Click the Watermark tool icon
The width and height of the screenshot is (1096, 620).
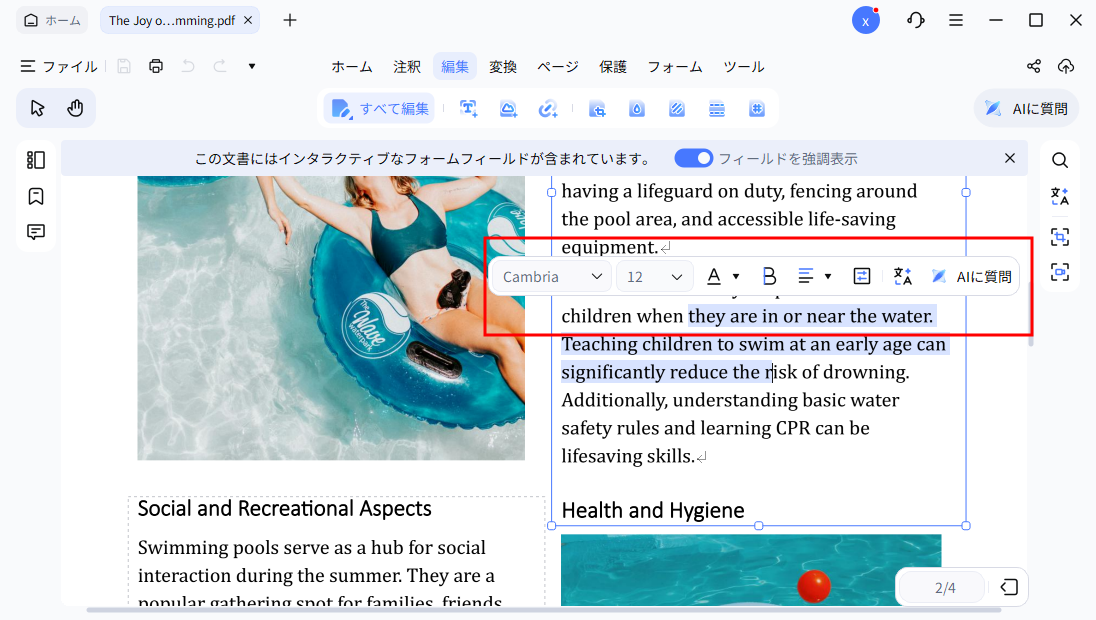[637, 109]
